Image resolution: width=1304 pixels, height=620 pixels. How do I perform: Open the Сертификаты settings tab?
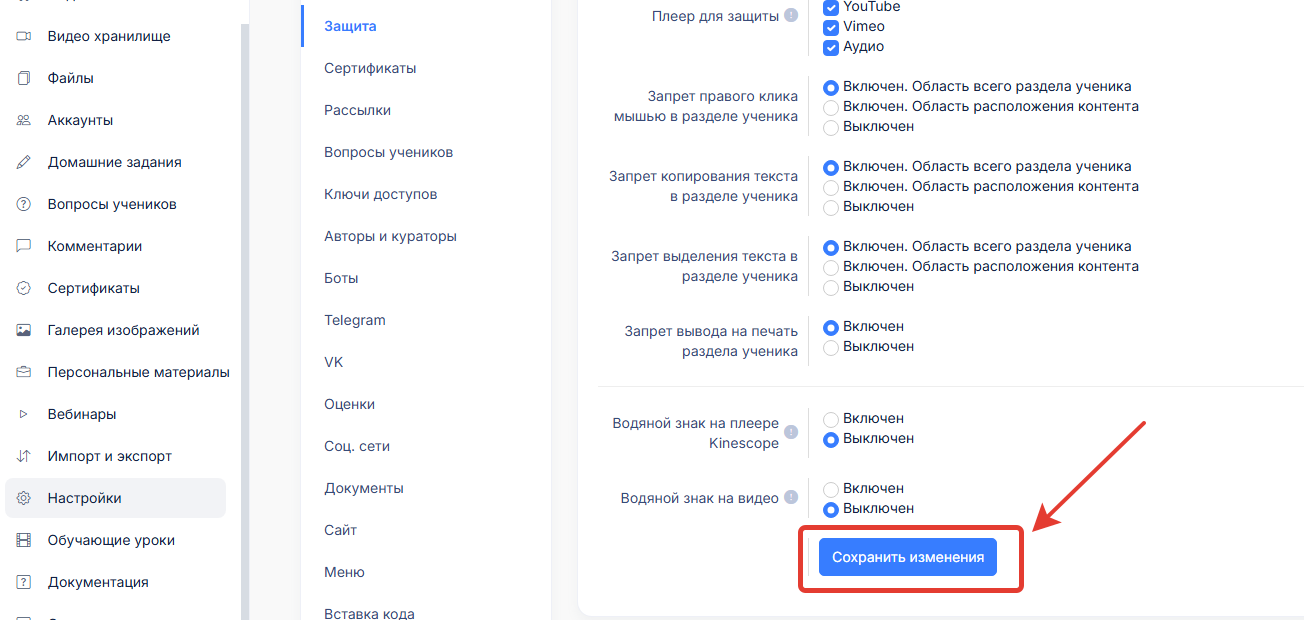point(370,68)
